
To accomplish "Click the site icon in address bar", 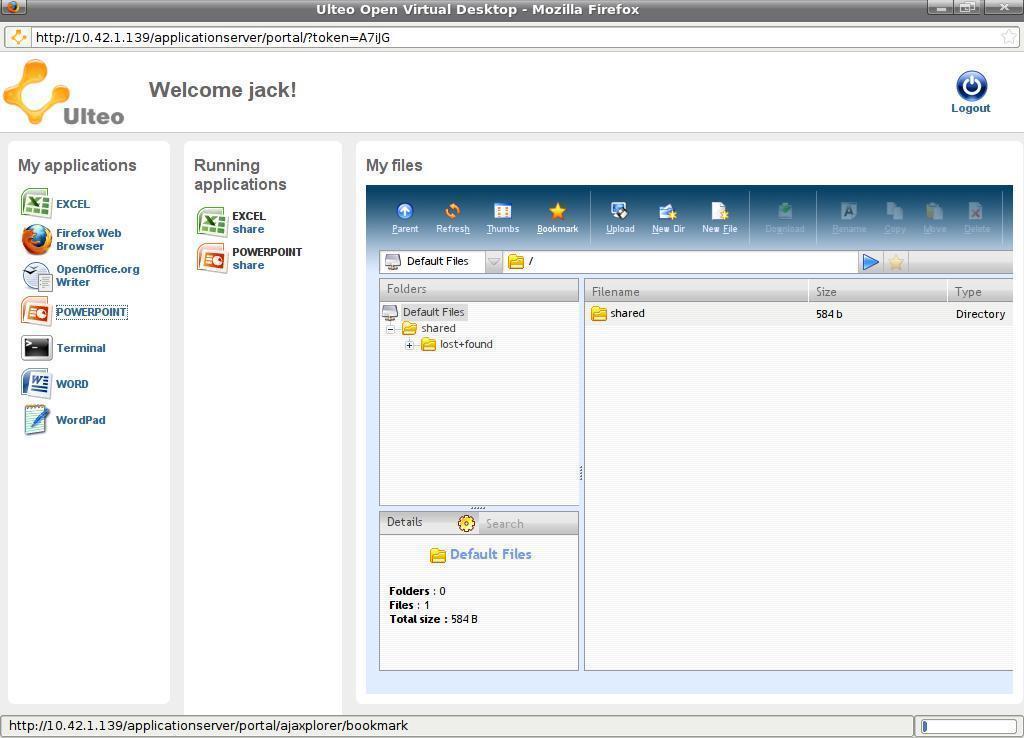I will click(x=18, y=37).
